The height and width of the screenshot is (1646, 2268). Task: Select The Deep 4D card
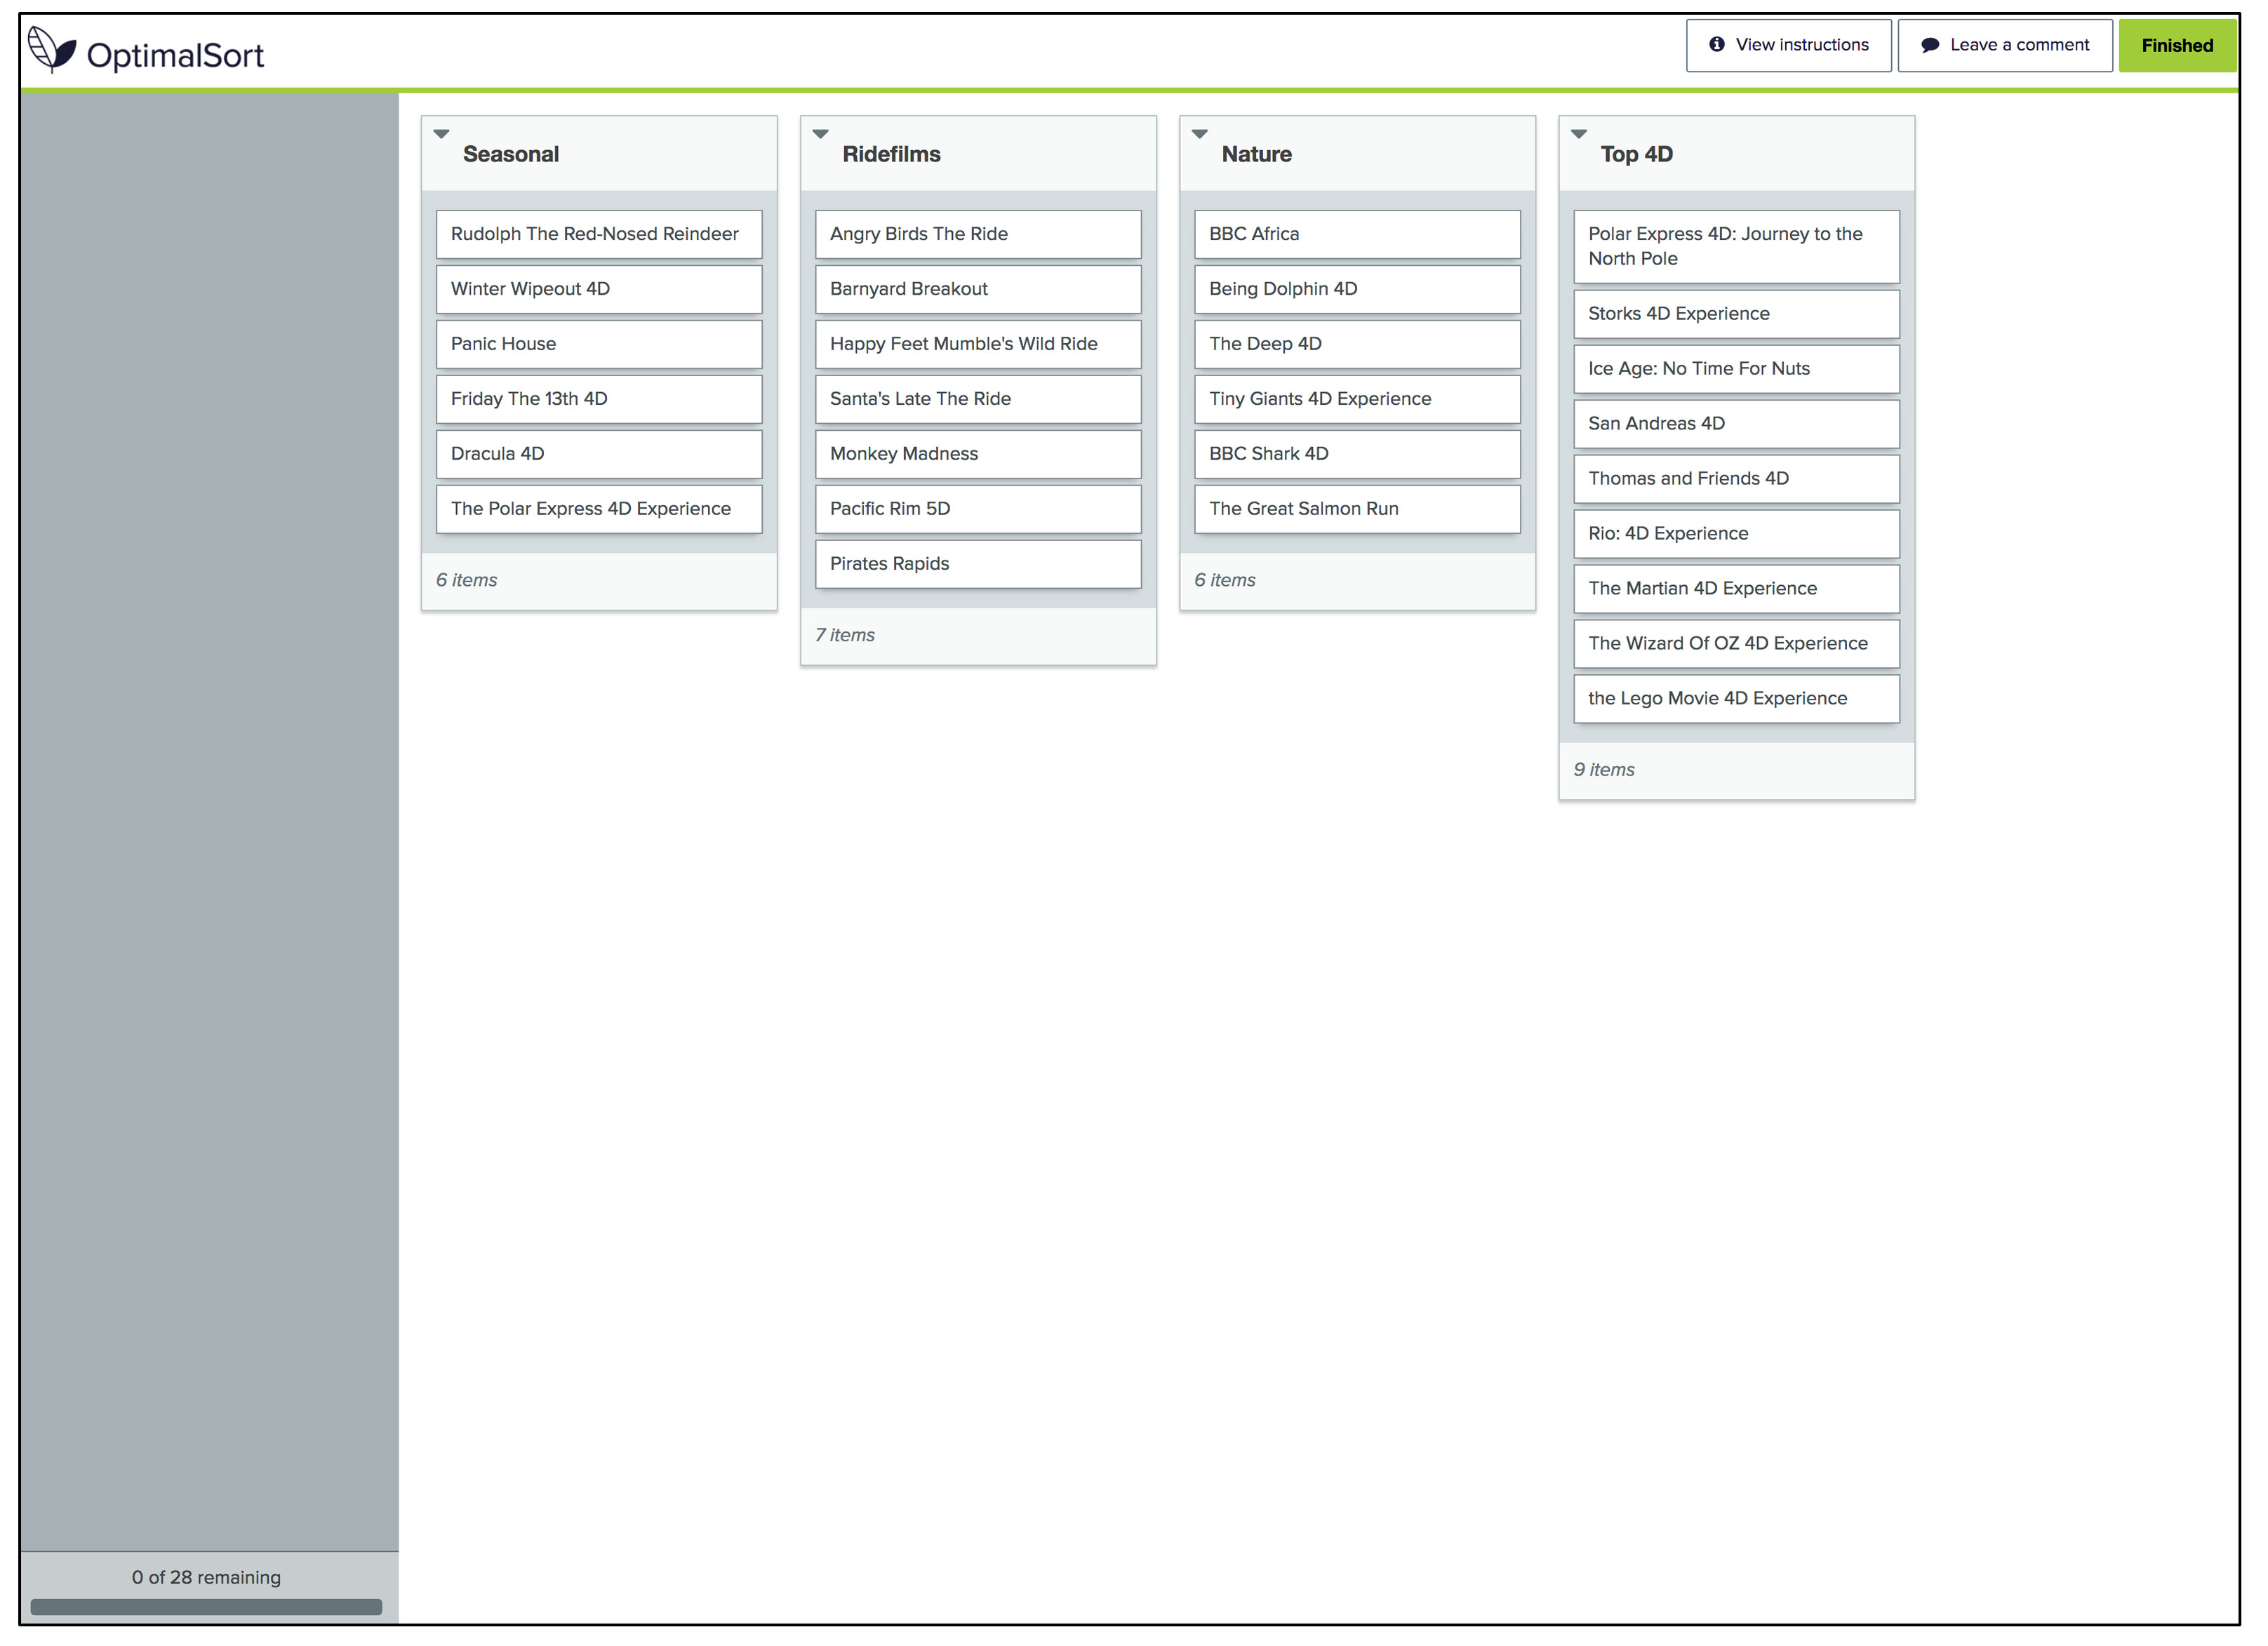point(1357,344)
